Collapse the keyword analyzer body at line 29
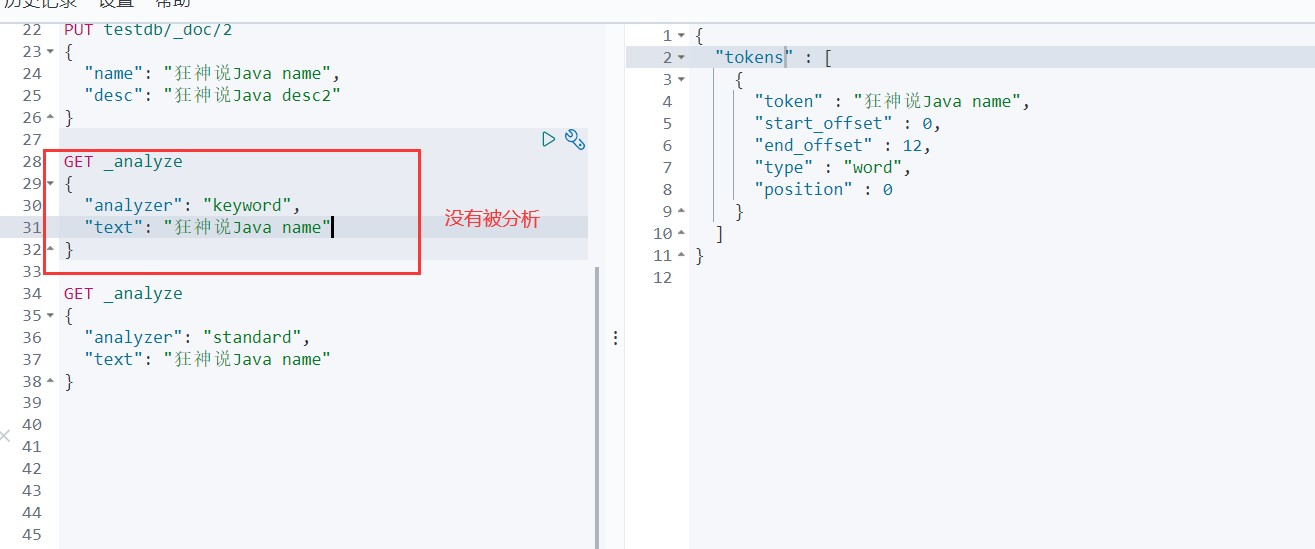Screen dimensions: 1315x549 pos(51,183)
